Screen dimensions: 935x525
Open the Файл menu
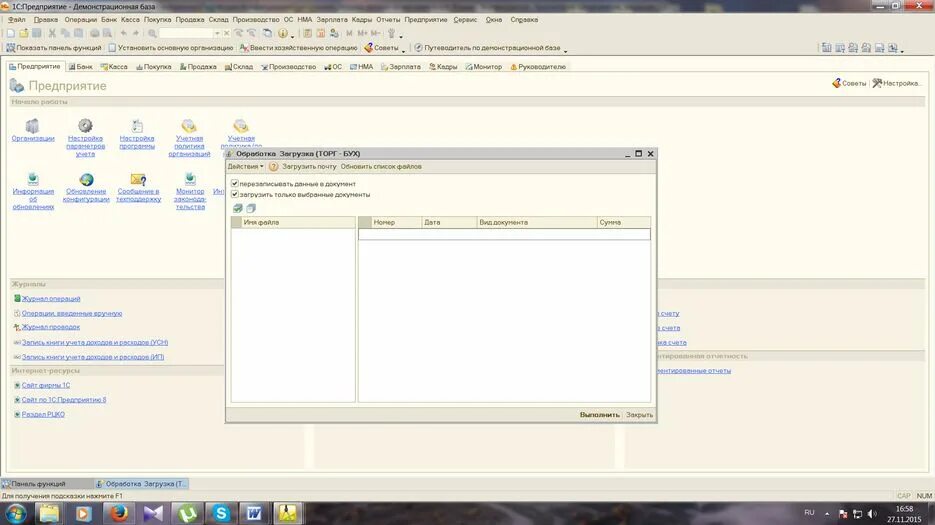pyautogui.click(x=17, y=20)
